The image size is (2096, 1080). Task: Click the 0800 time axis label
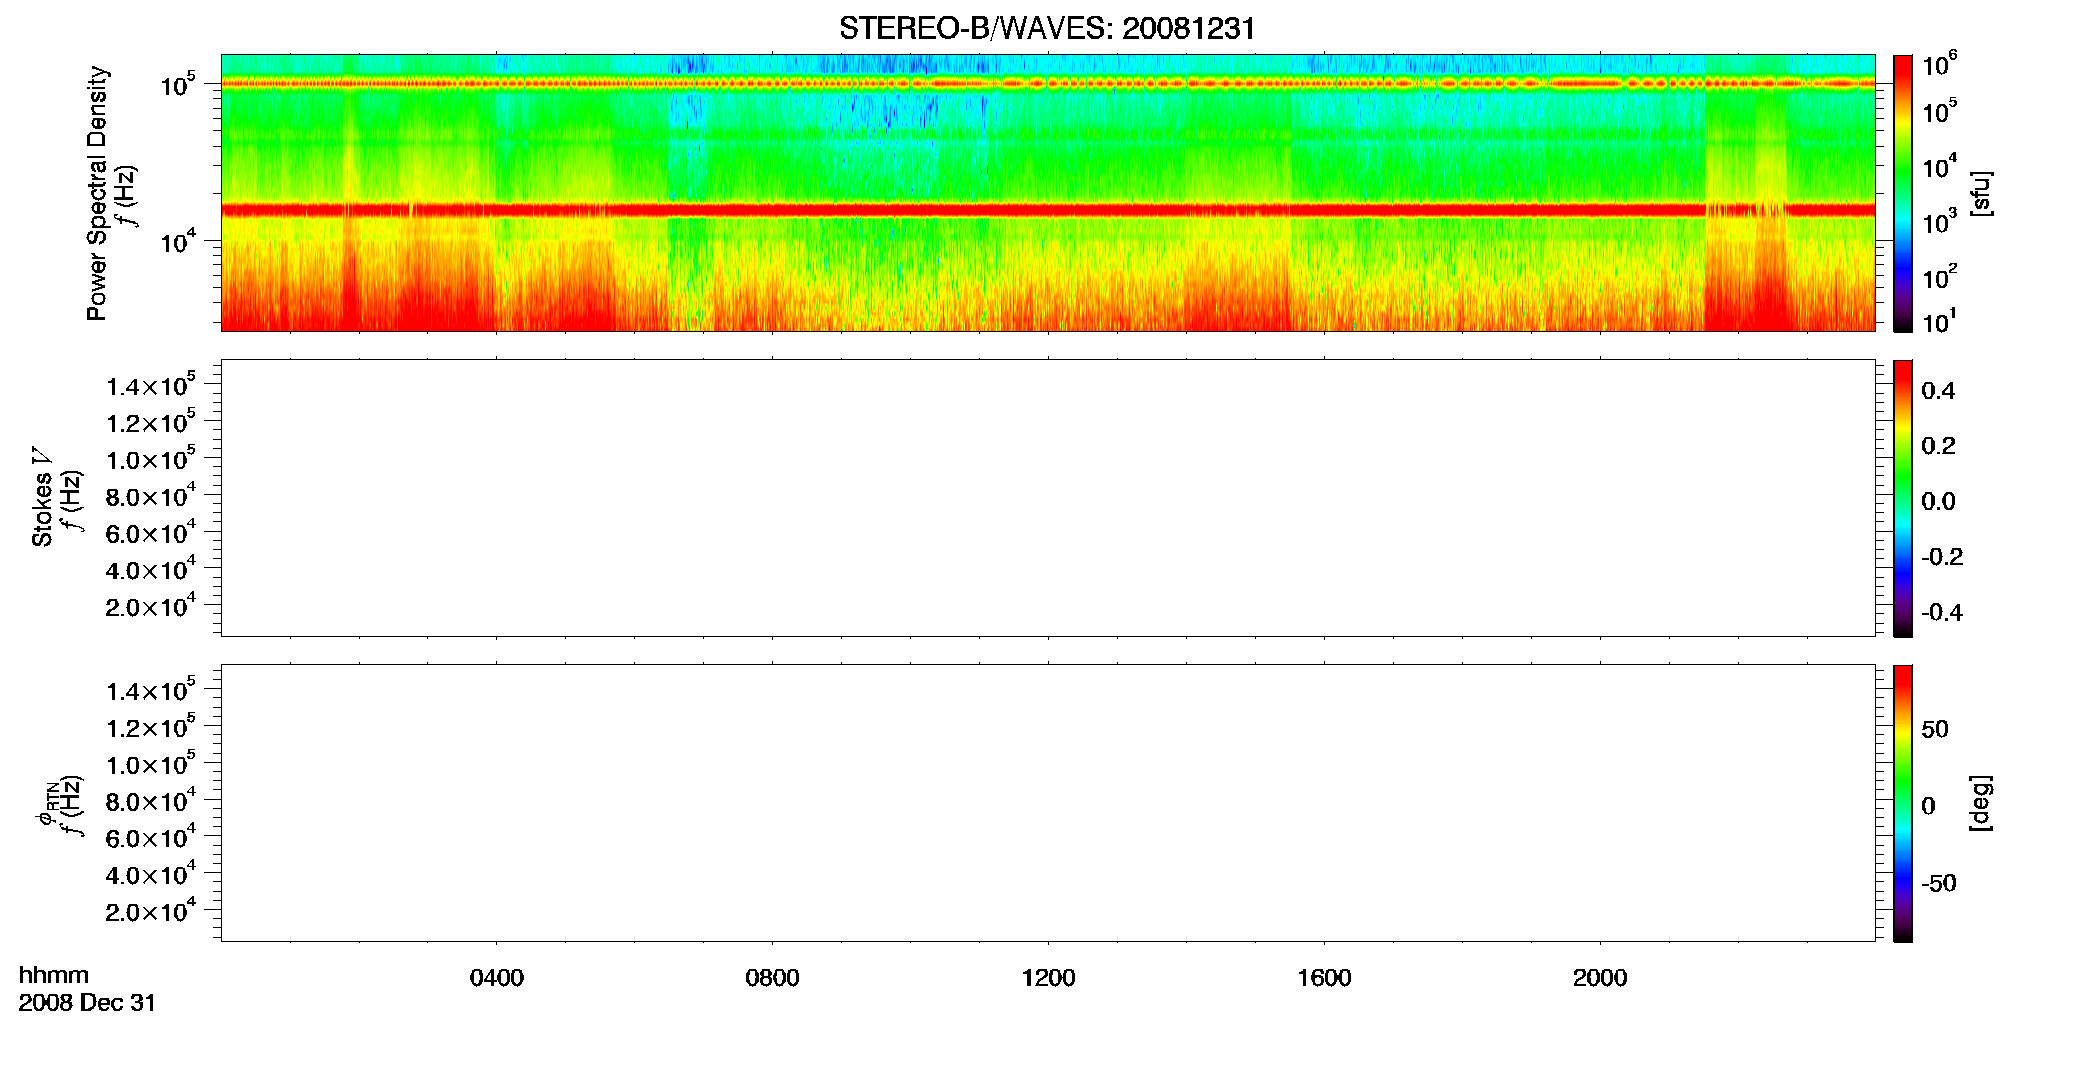point(772,978)
